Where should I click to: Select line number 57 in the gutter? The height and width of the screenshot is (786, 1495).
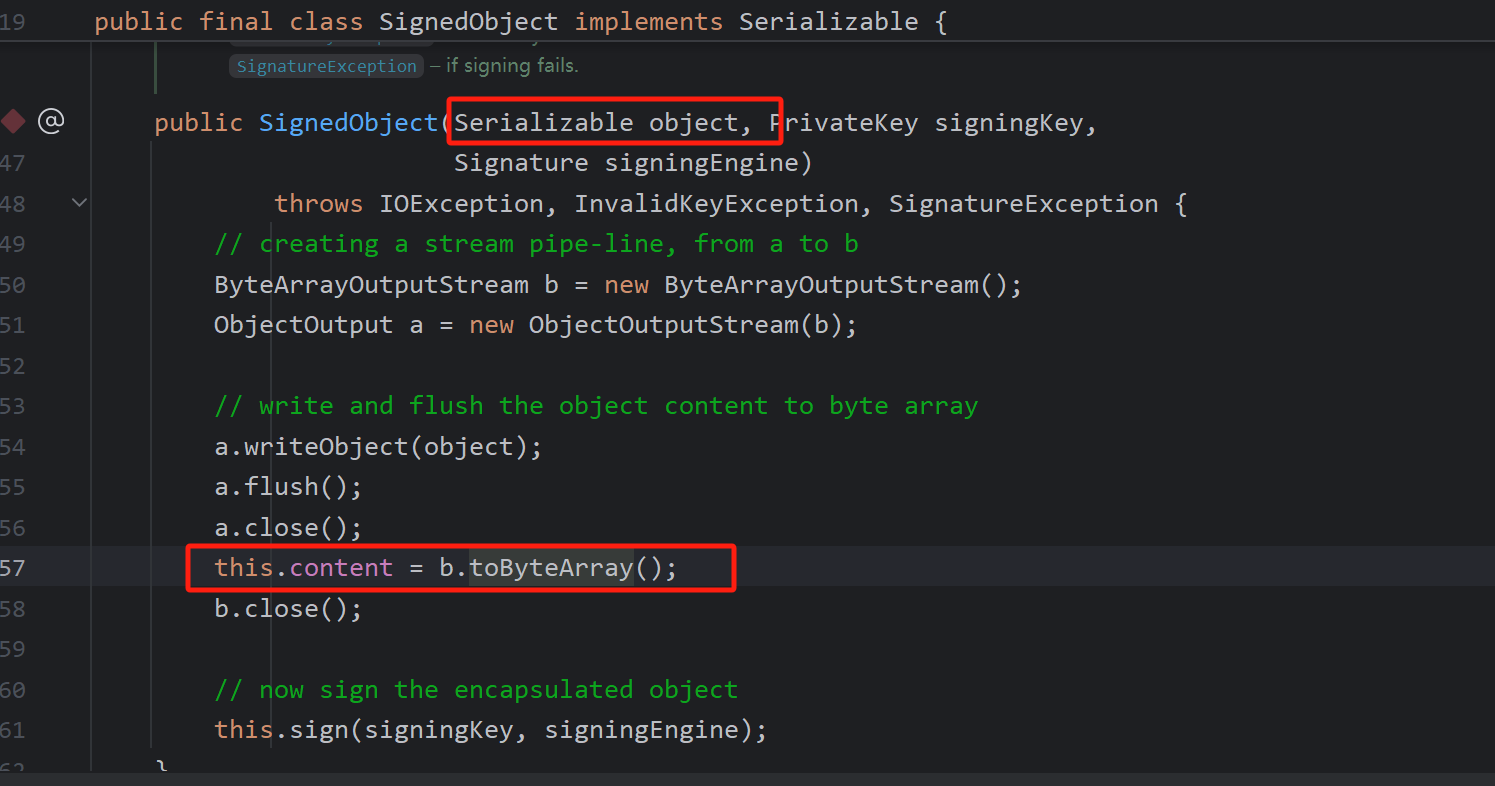13,568
